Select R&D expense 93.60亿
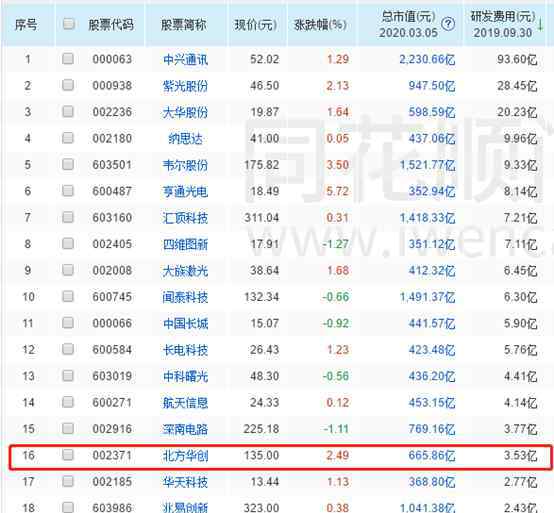 (x=517, y=59)
